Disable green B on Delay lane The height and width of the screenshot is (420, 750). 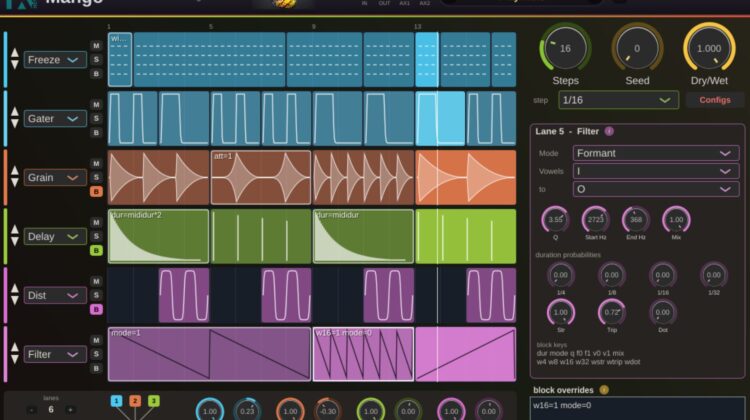[x=96, y=250]
